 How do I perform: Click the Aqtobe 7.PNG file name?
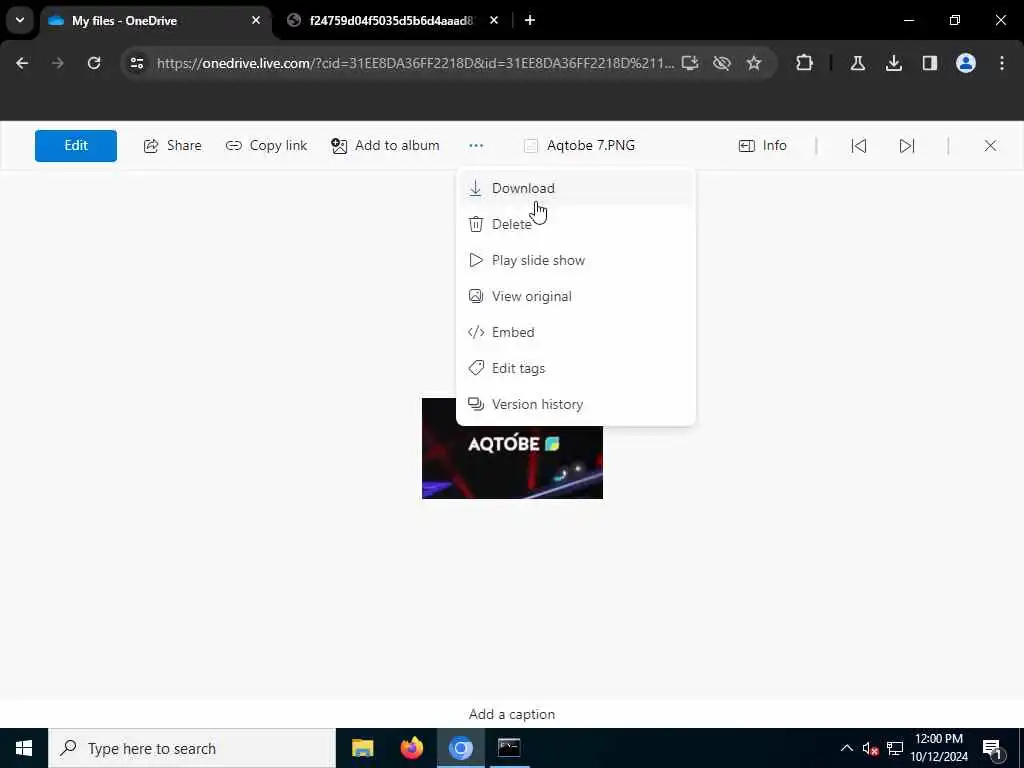(x=590, y=146)
